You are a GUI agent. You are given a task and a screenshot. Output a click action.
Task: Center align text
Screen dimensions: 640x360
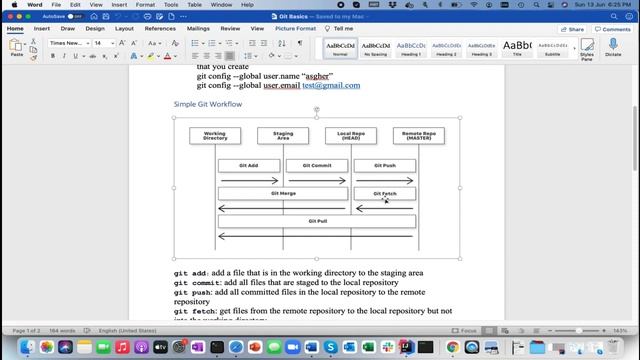tap(207, 56)
